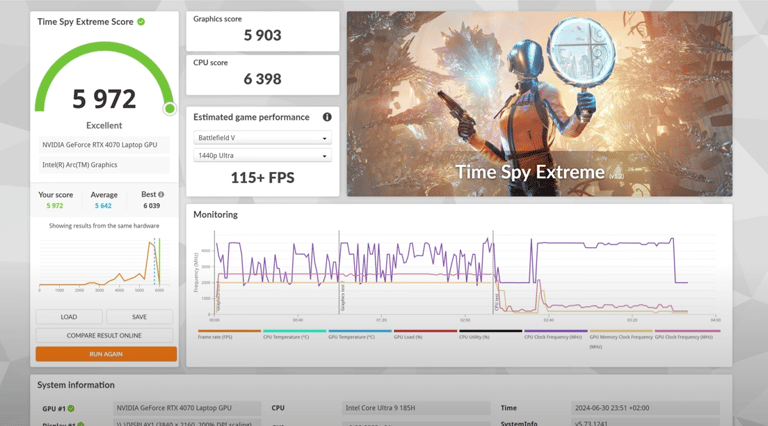Click the Monitoring frequency line chart
768x426 pixels.
[456, 274]
